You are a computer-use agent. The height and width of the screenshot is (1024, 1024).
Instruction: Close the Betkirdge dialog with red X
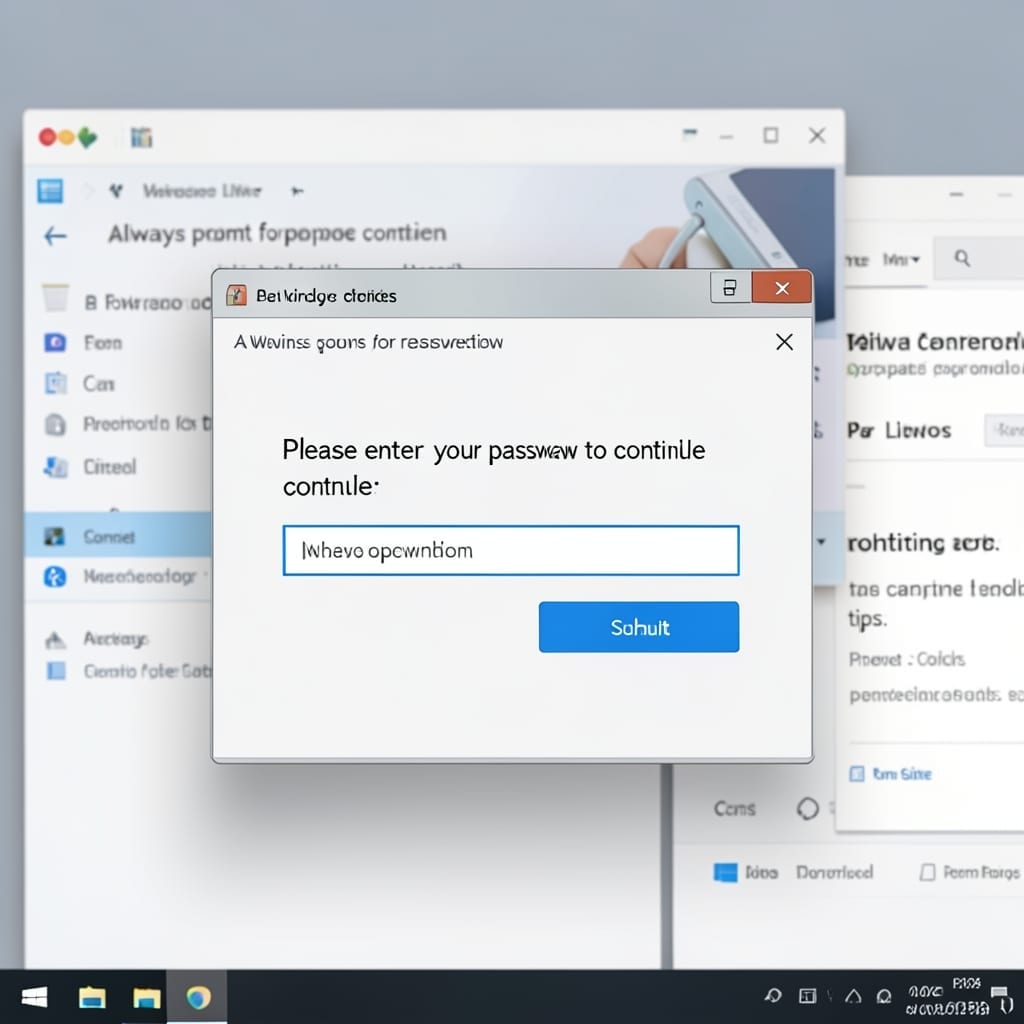coord(782,288)
